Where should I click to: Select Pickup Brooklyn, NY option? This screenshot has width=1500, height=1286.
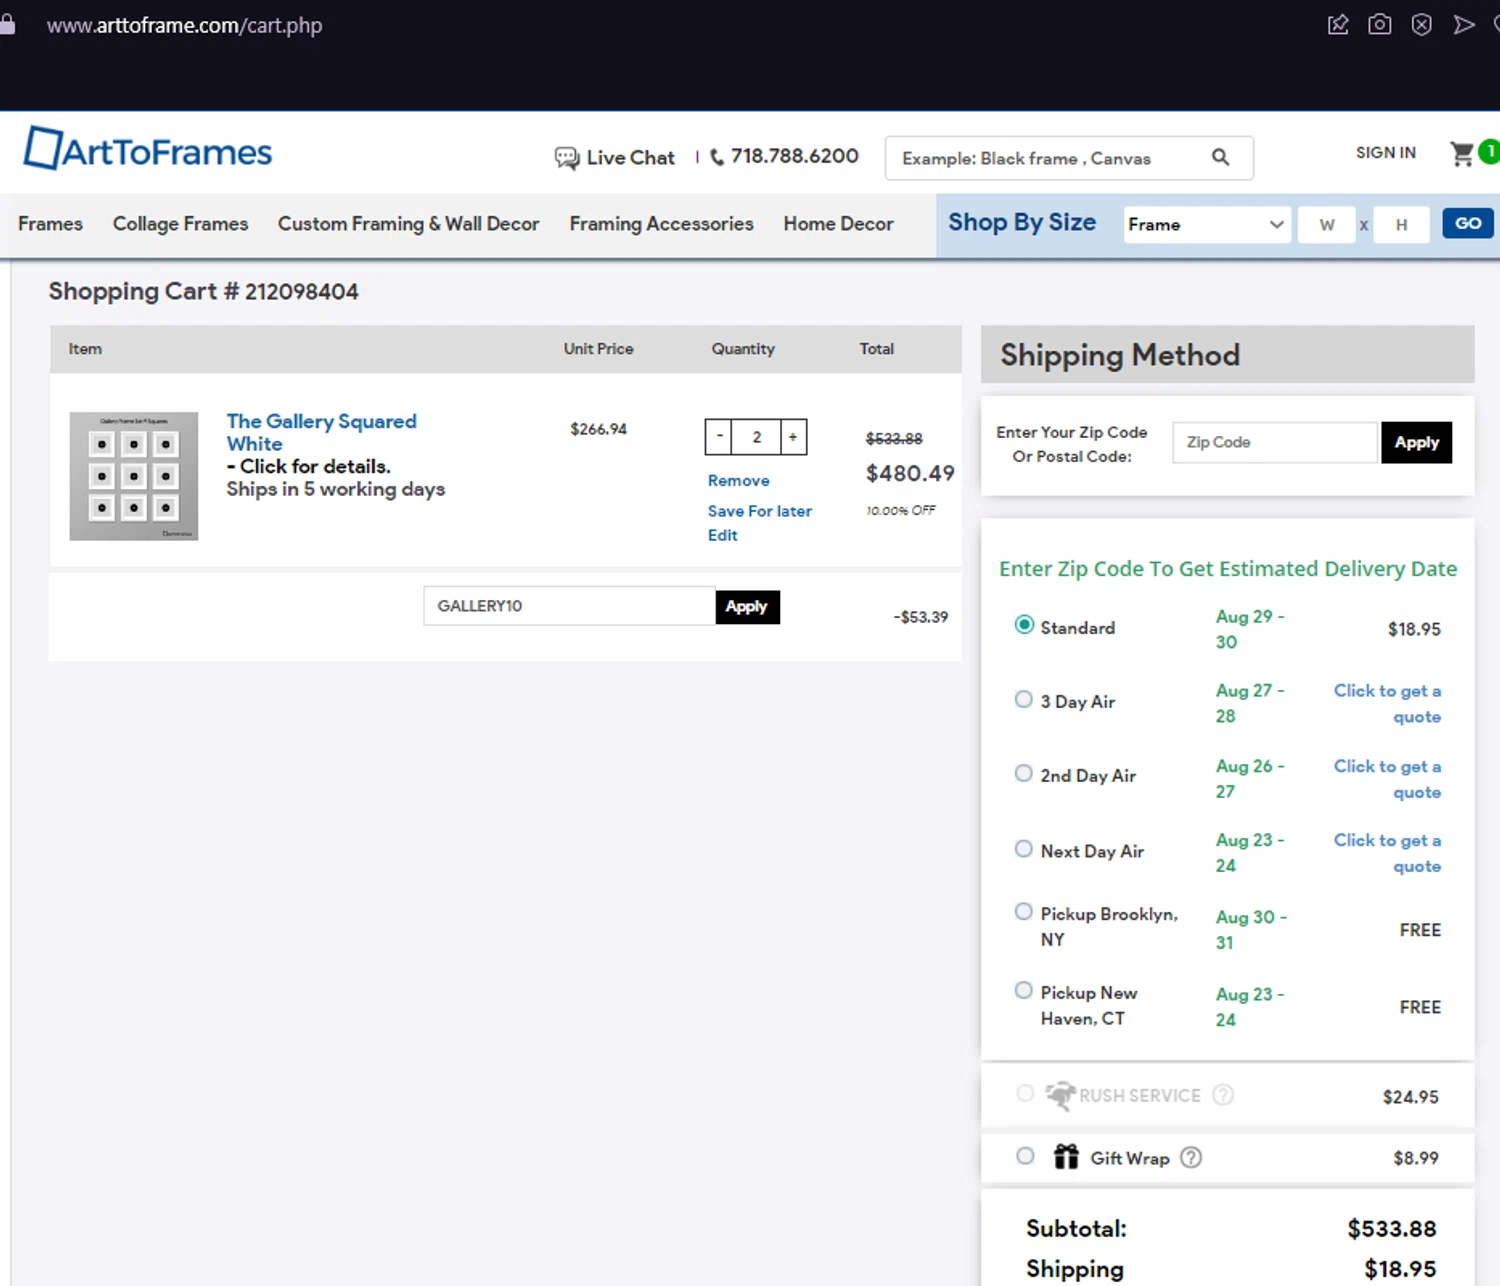(1024, 911)
